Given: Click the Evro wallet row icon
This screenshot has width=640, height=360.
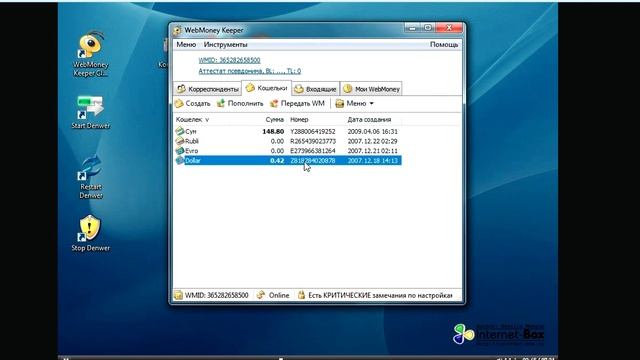Looking at the screenshot, I should [180, 151].
